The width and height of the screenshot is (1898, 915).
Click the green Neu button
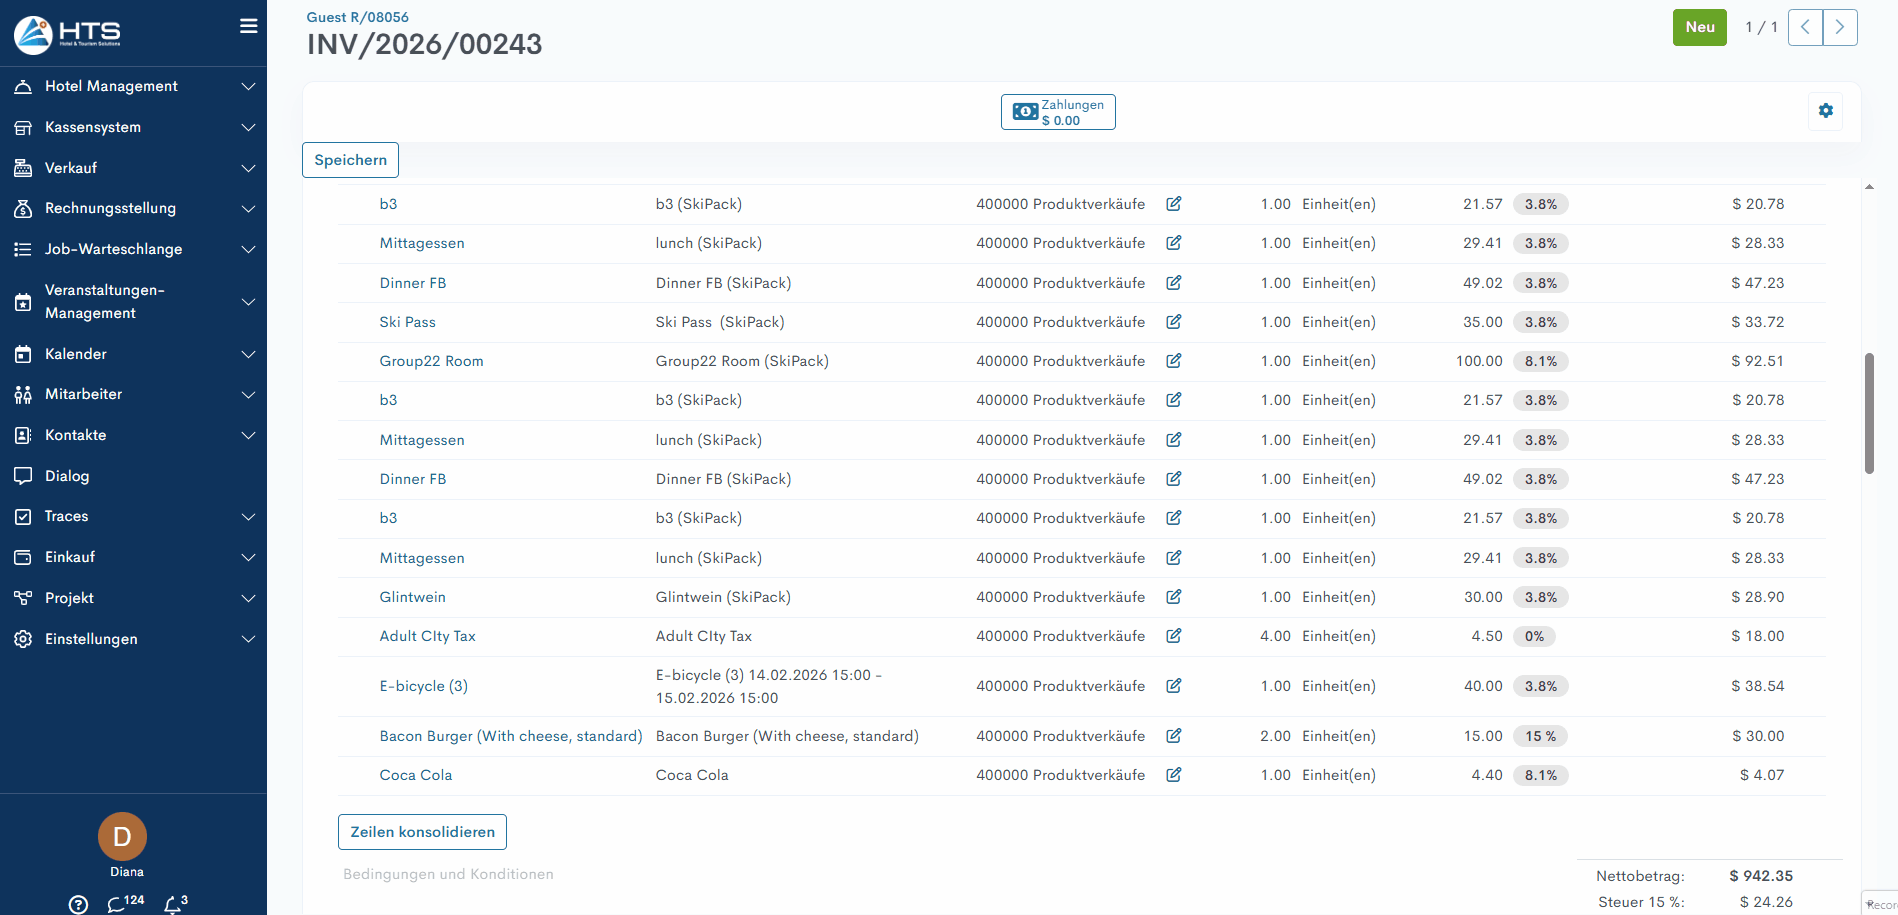1699,28
